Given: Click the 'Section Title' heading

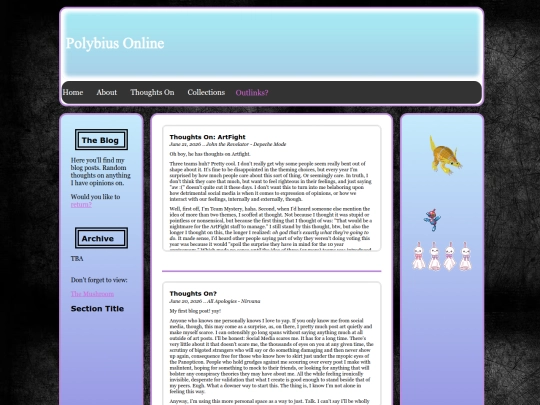Looking at the screenshot, I should (97, 309).
